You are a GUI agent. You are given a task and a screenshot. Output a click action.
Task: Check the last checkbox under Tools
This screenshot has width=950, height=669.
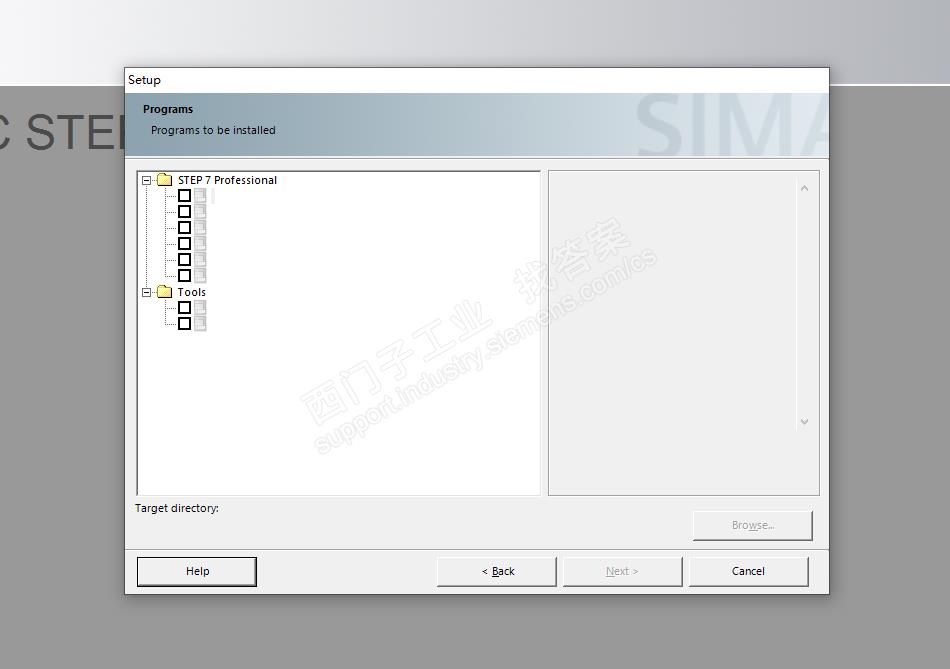click(x=185, y=324)
